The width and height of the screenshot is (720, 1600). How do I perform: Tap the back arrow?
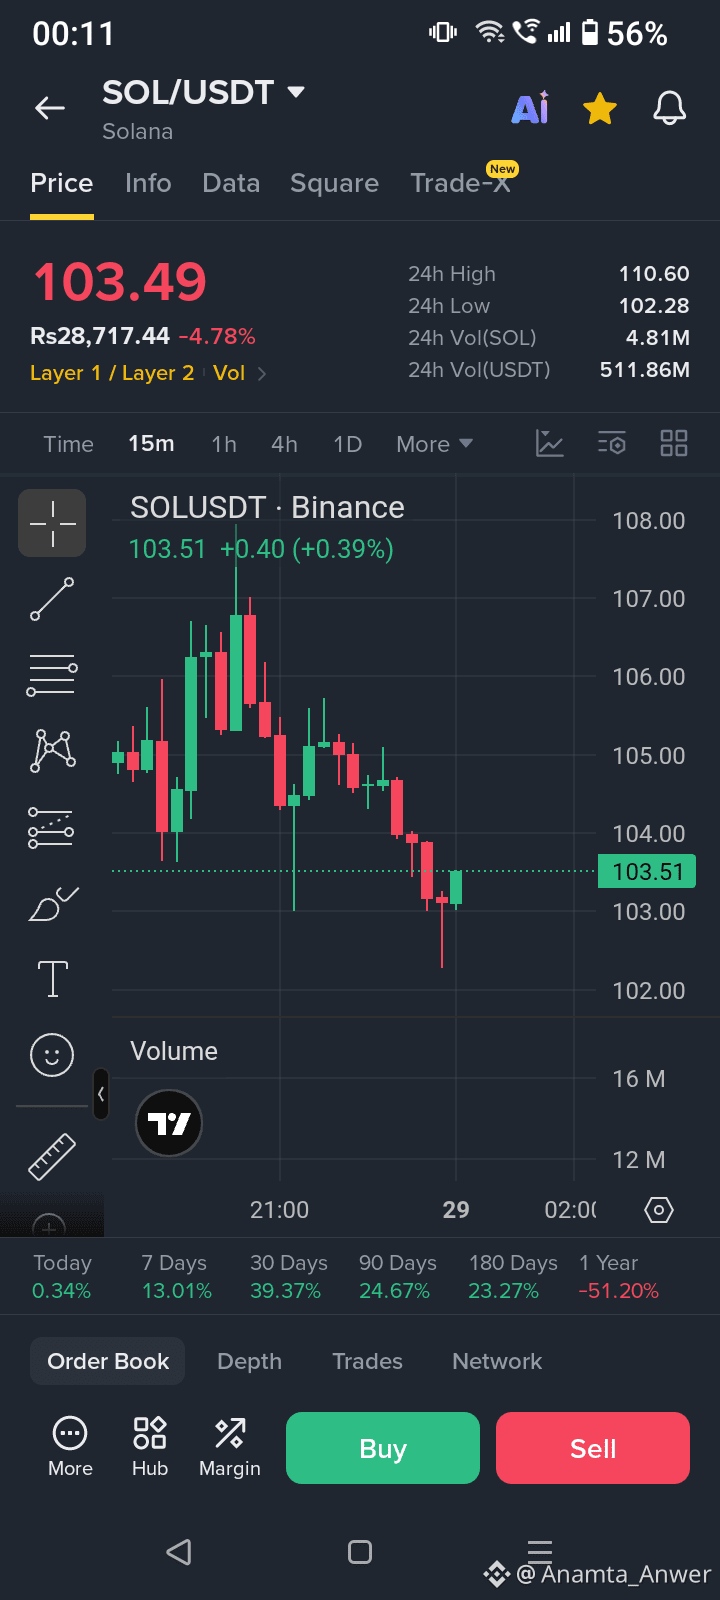pyautogui.click(x=50, y=108)
